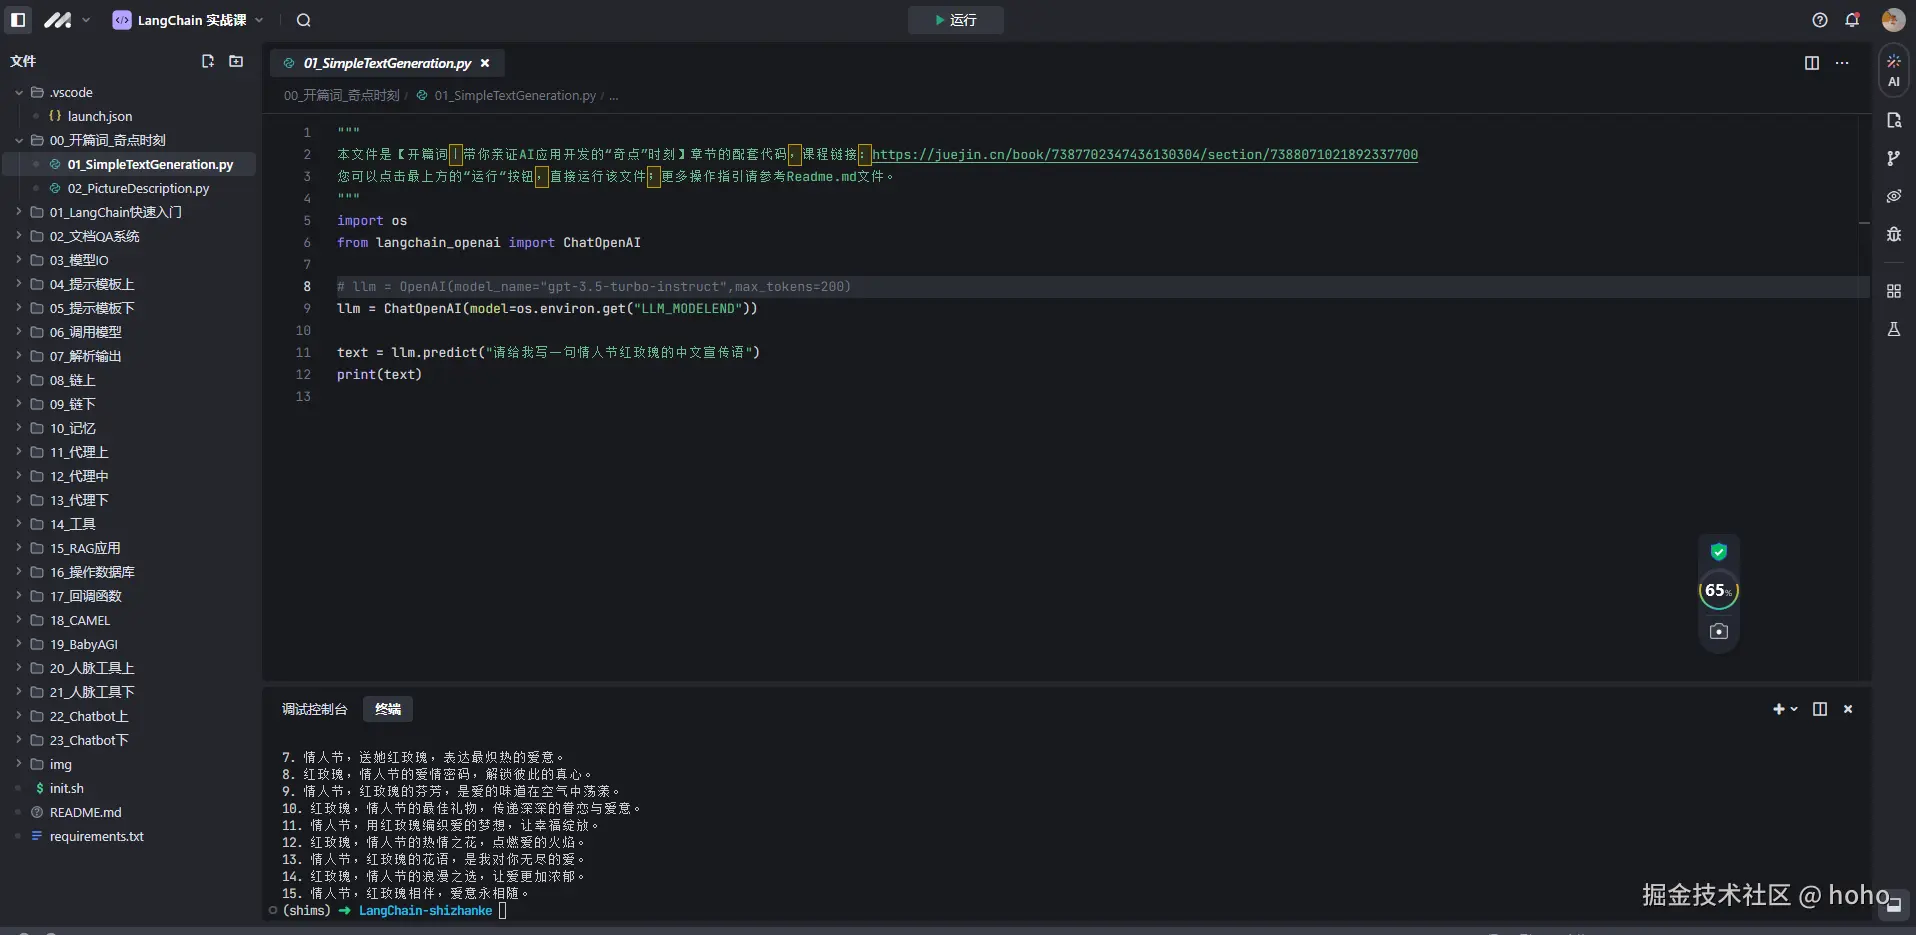Click the 运行 run button
The width and height of the screenshot is (1916, 935).
point(955,20)
